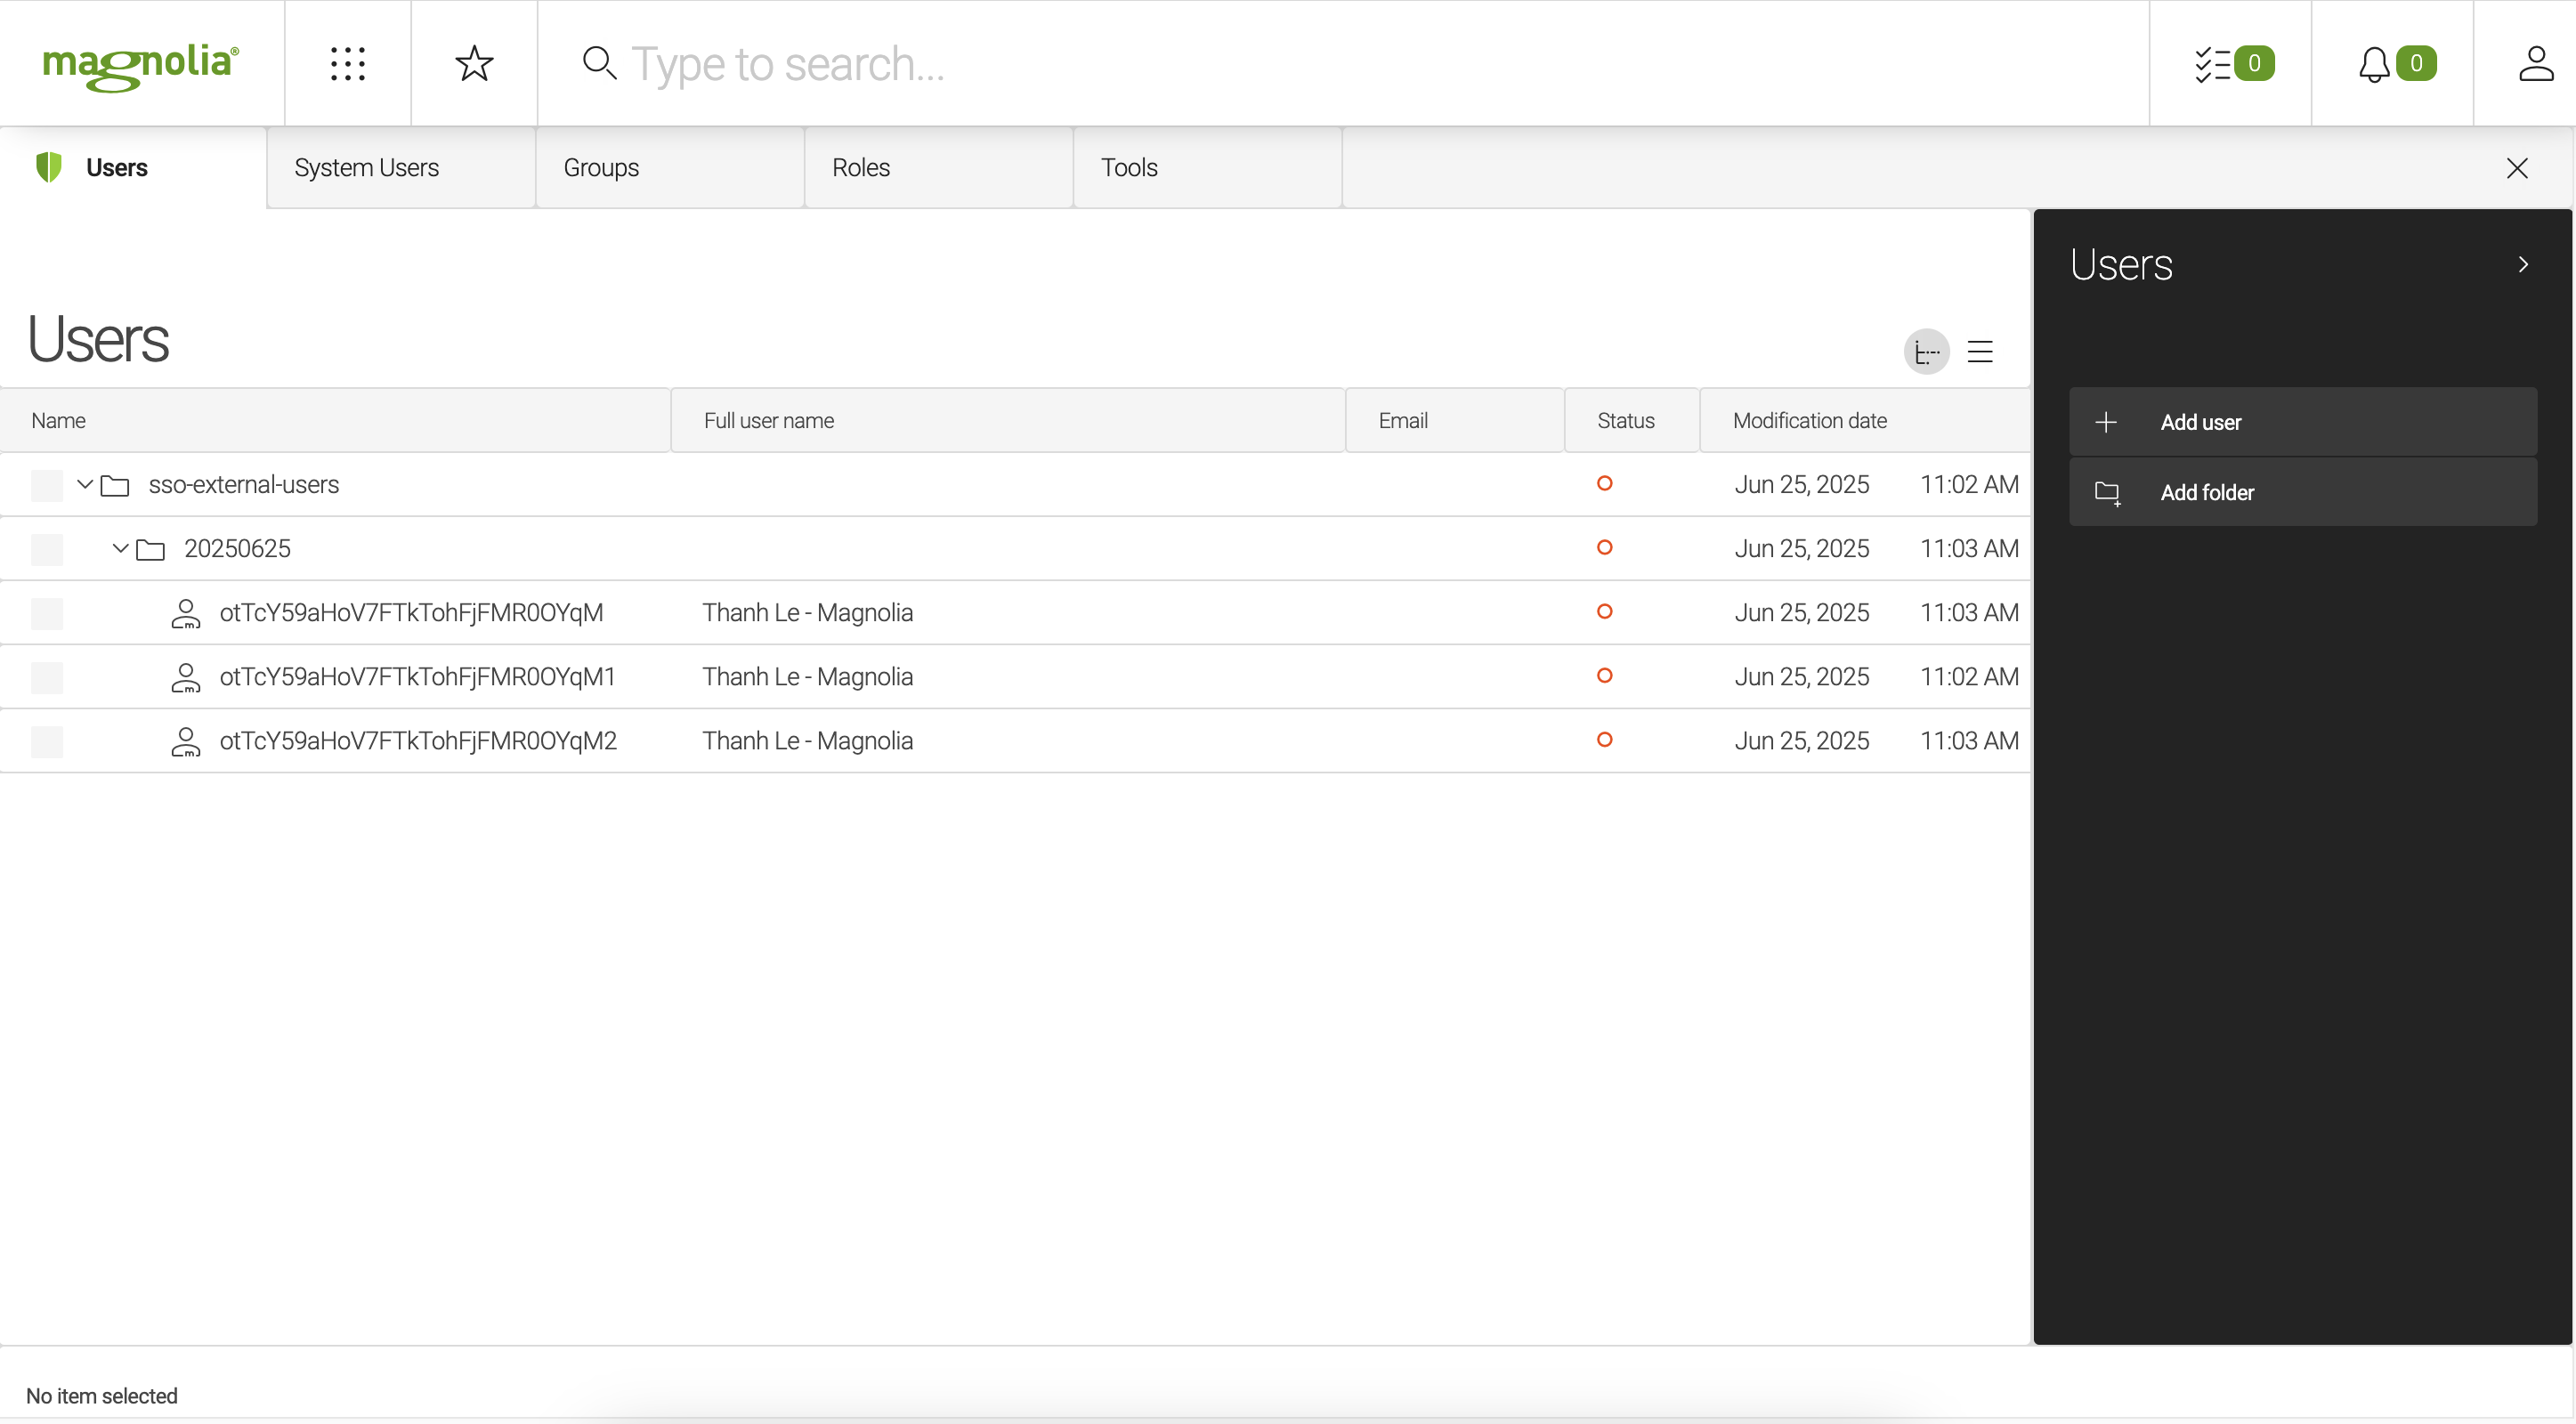Select row 20250625

click(x=1015, y=549)
